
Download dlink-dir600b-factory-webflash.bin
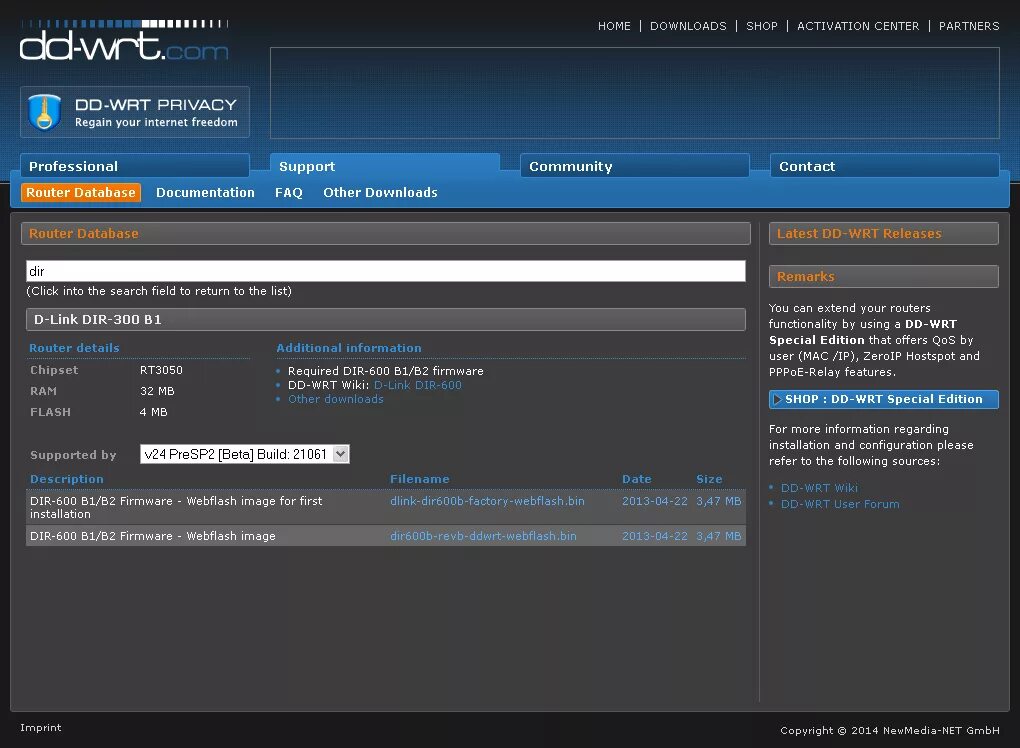click(x=487, y=501)
